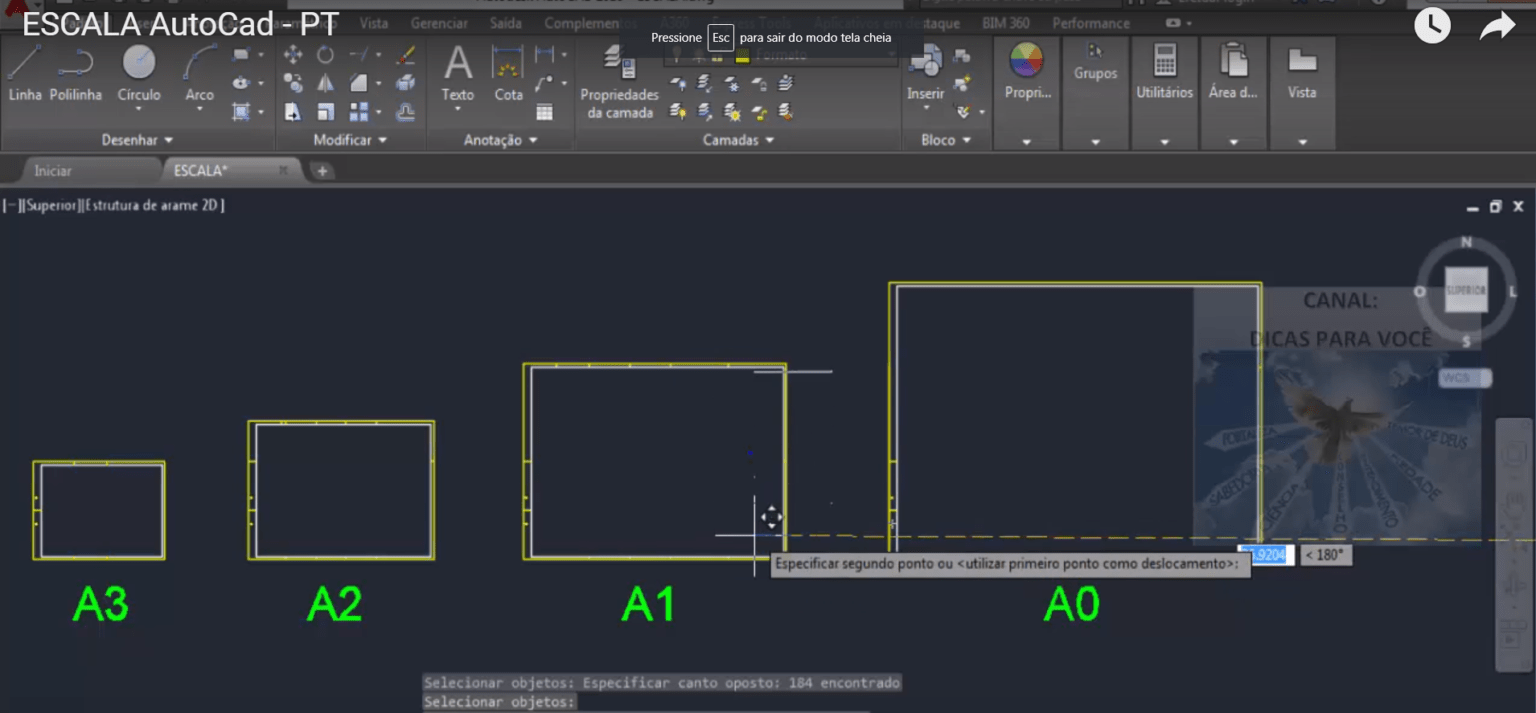The image size is (1536, 713).
Task: Click the linear dimension icon in Anotação
Action: coord(544,55)
